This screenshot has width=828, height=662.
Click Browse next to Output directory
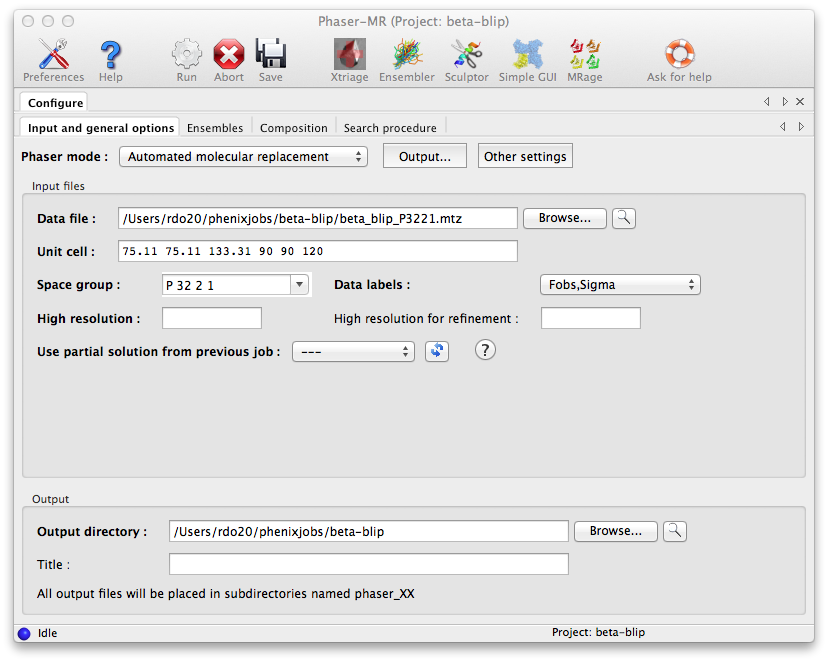pyautogui.click(x=615, y=531)
